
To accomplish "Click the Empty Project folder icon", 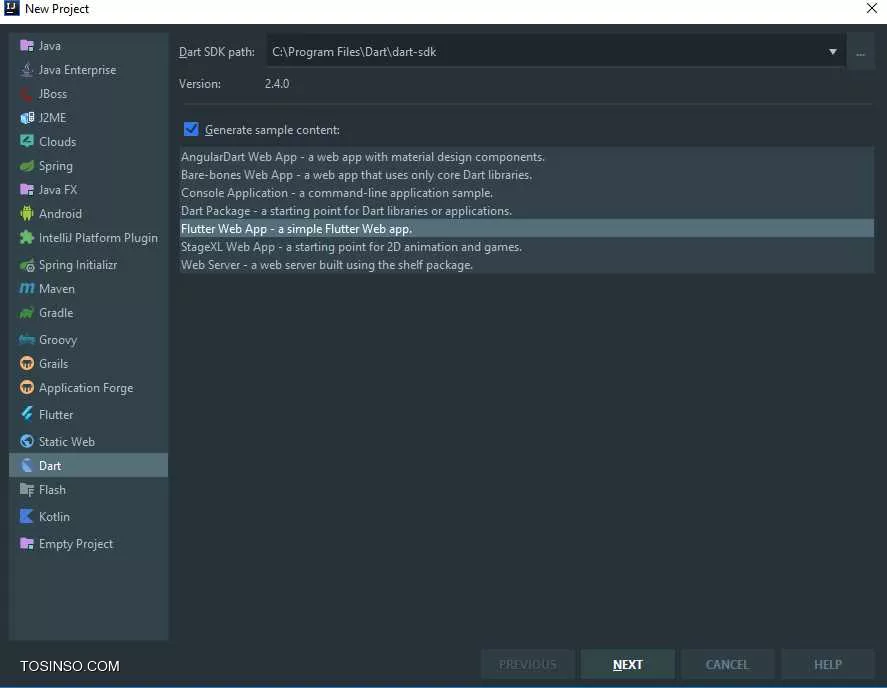I will point(27,544).
